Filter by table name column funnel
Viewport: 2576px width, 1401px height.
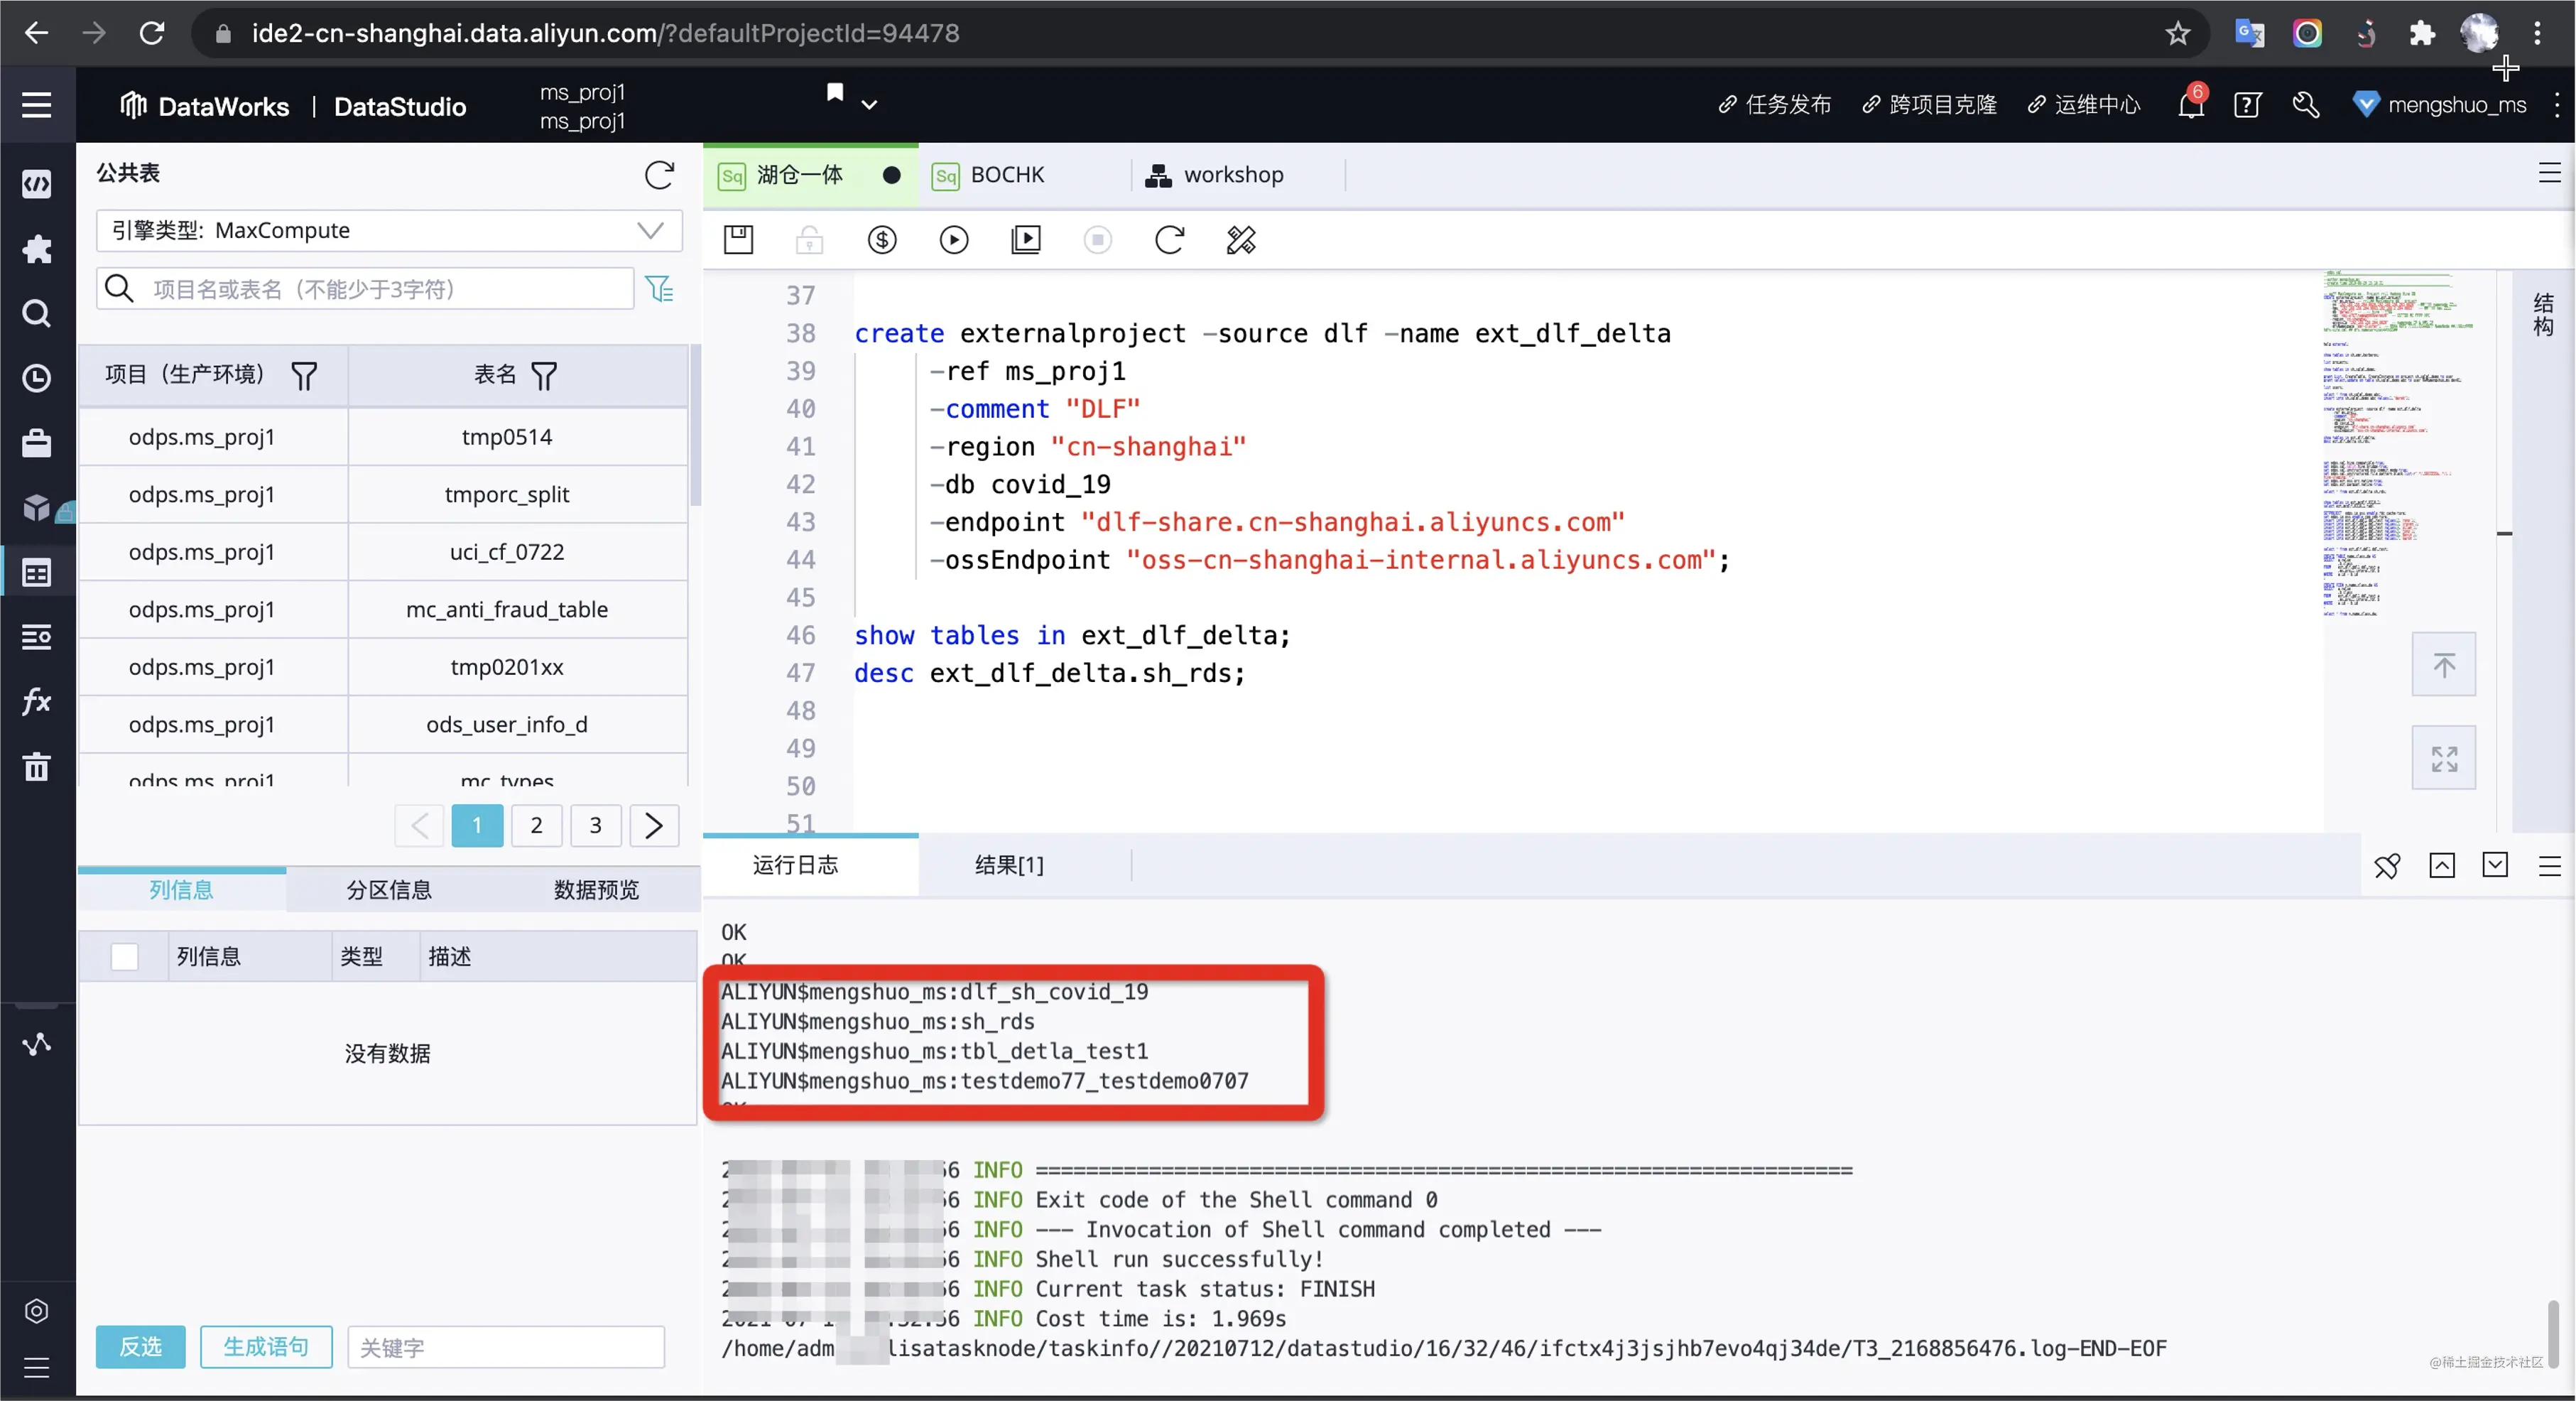pos(544,377)
